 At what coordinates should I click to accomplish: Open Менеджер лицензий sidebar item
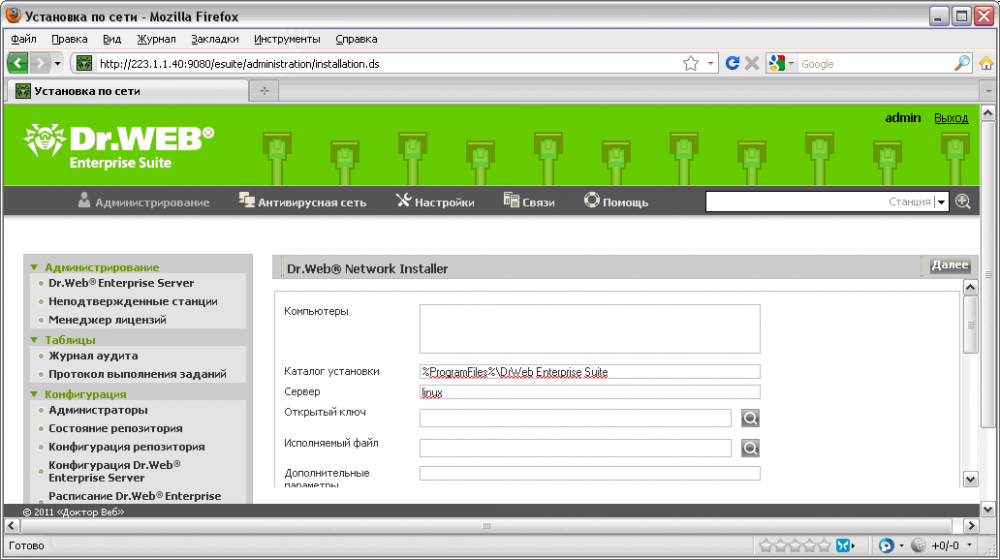107,320
